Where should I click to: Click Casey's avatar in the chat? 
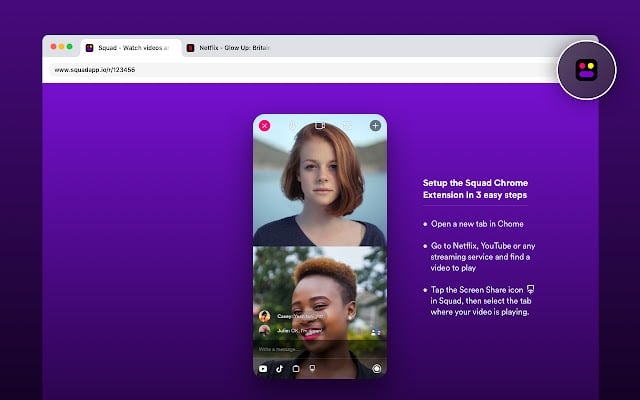pyautogui.click(x=264, y=316)
